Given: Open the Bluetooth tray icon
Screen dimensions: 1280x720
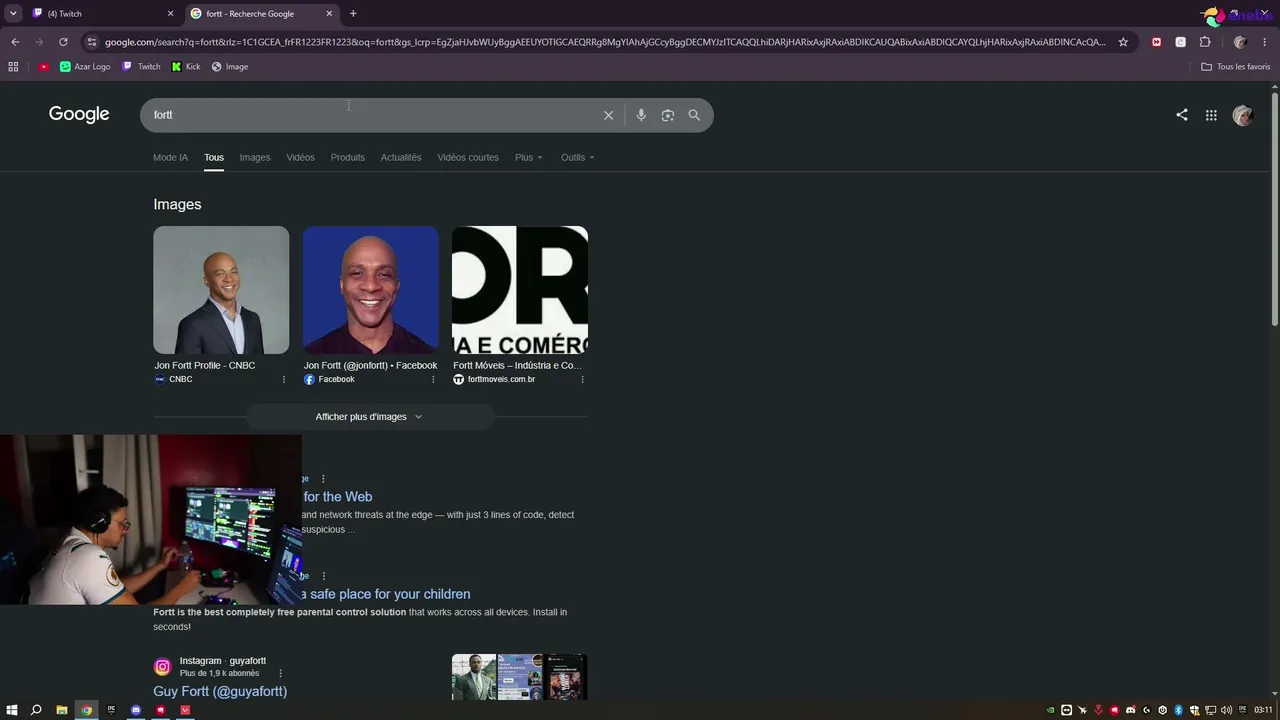Looking at the screenshot, I should [1179, 710].
